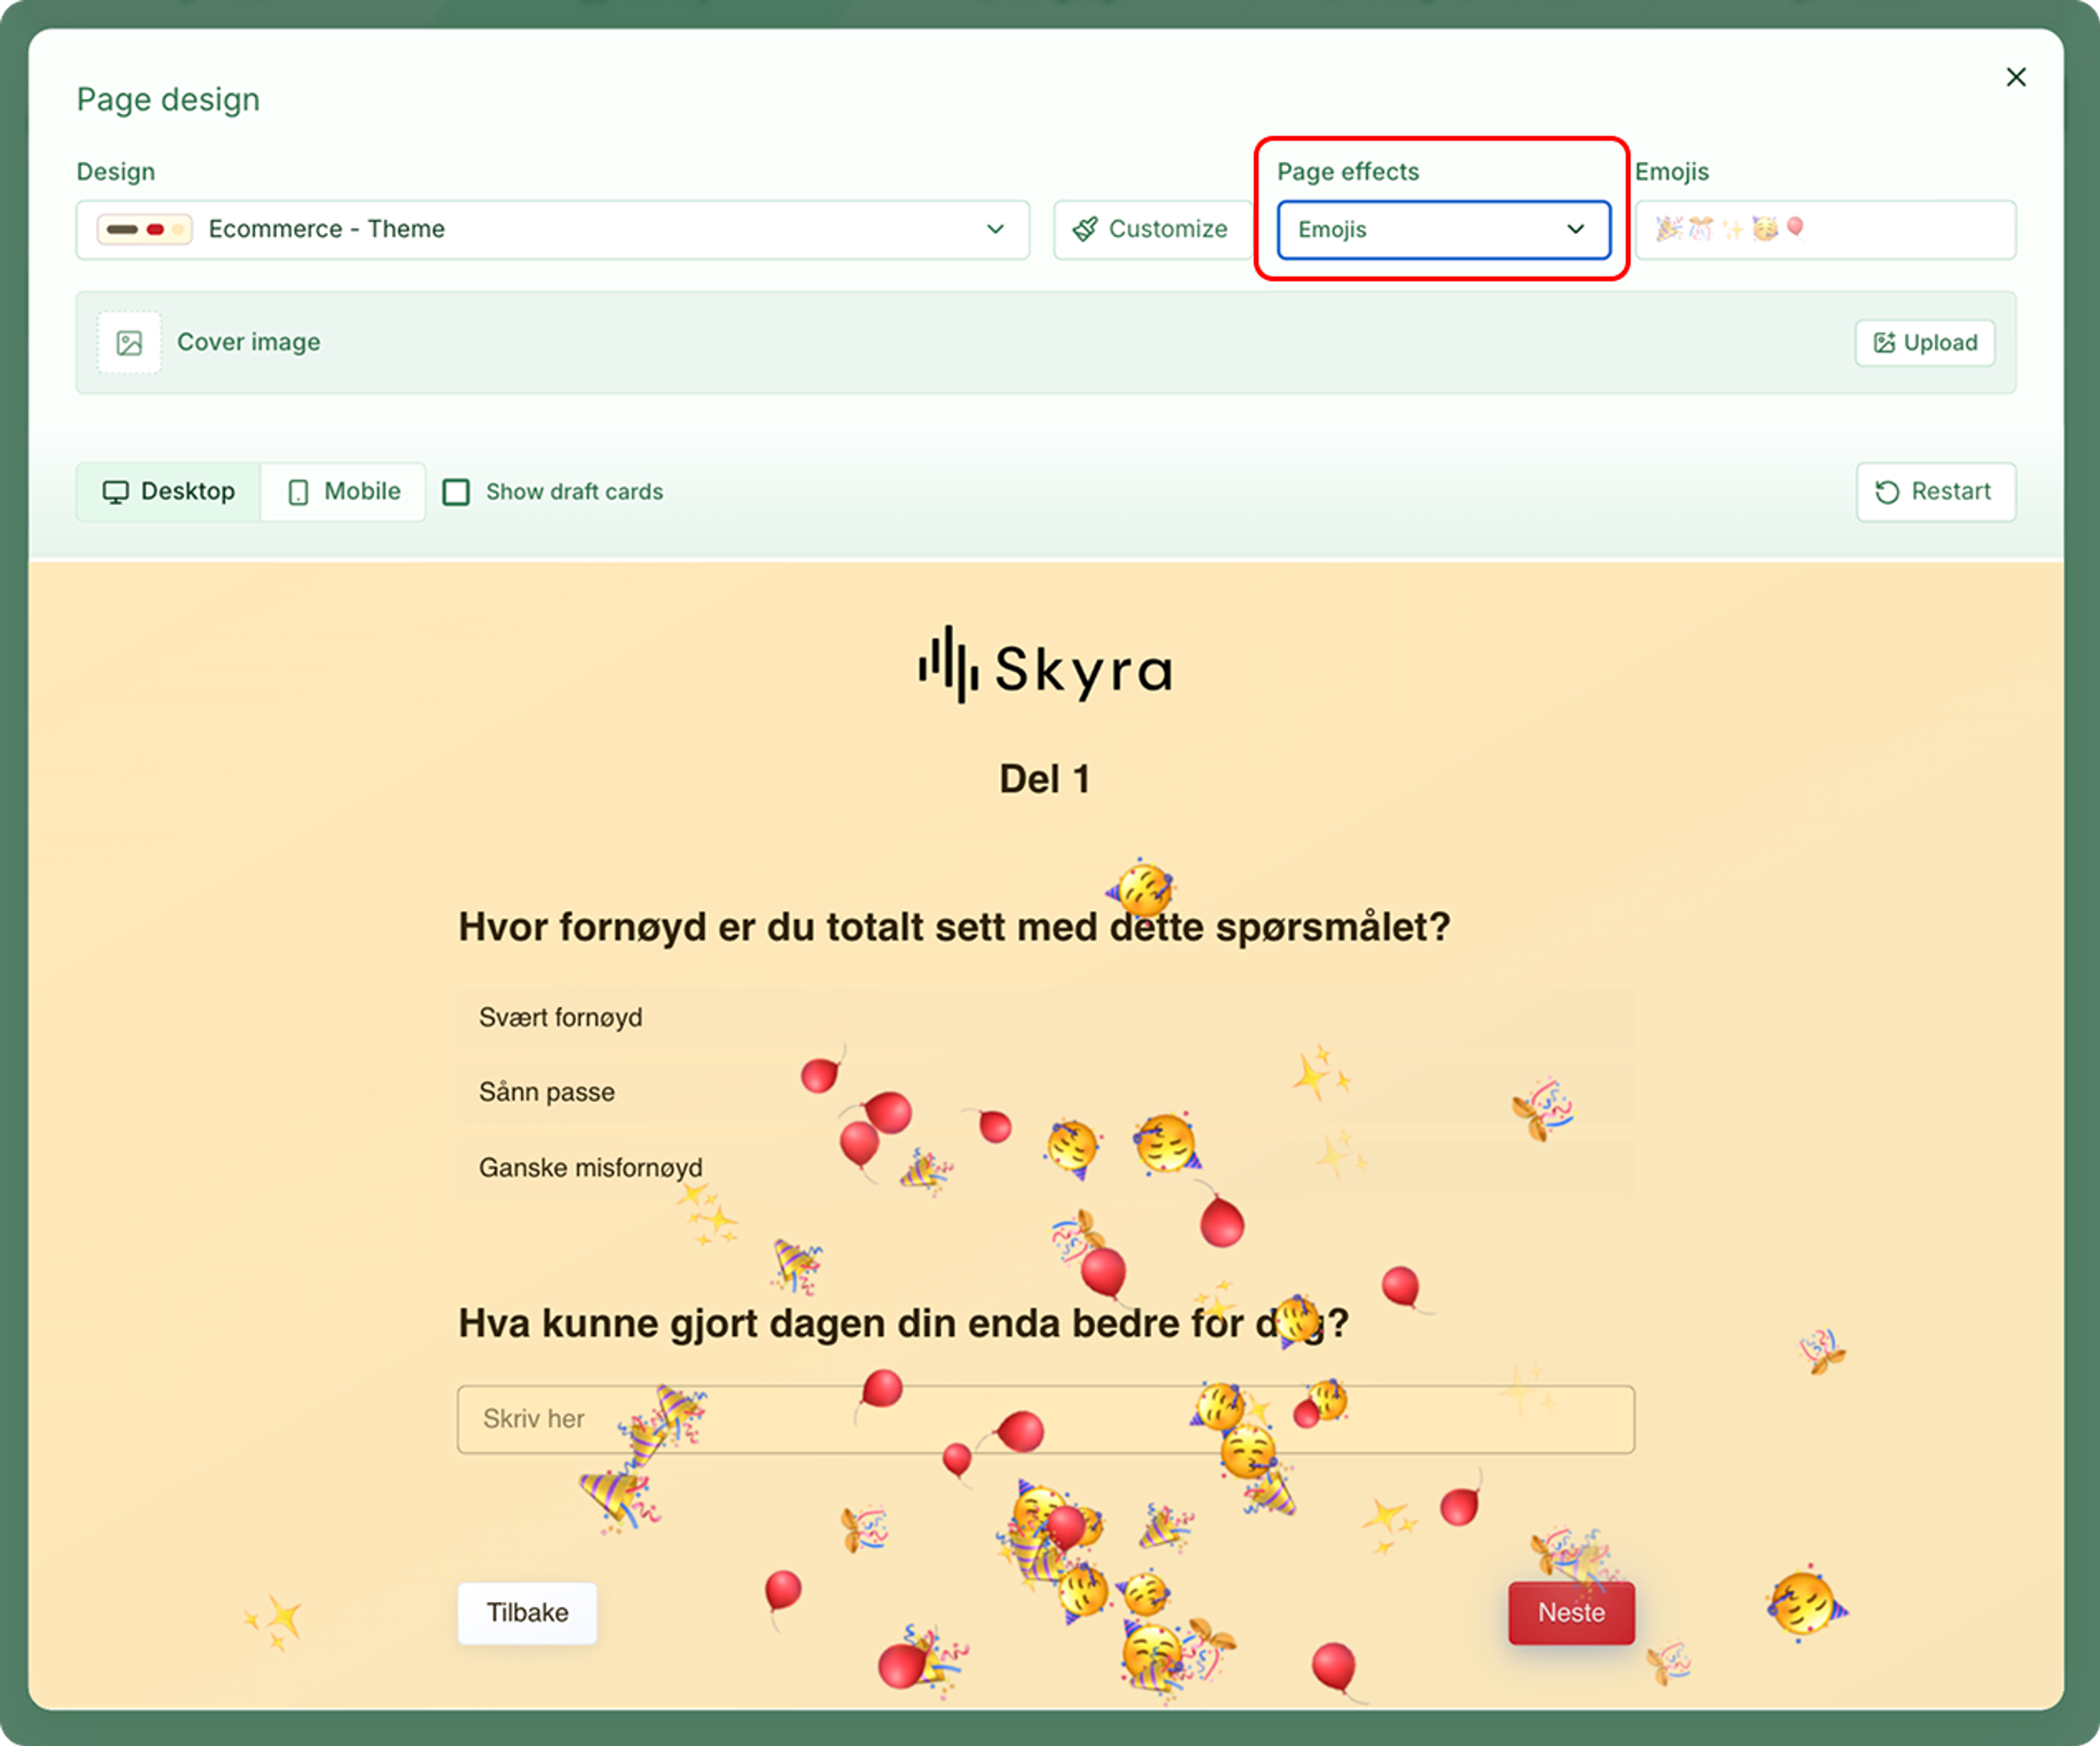Click the Page effects label

pyautogui.click(x=1347, y=171)
